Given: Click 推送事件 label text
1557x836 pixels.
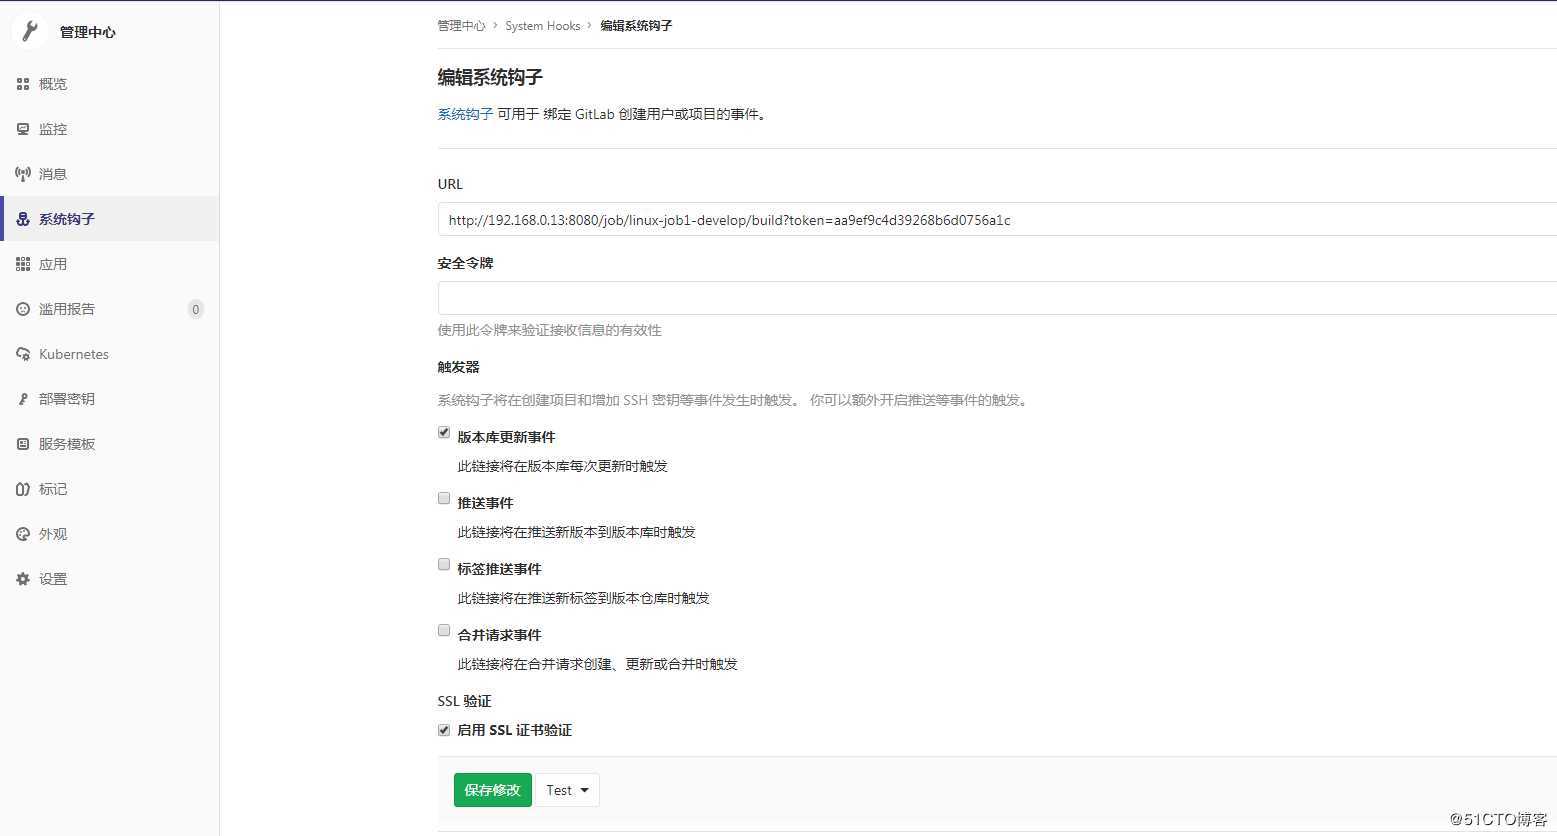Looking at the screenshot, I should click(x=485, y=503).
